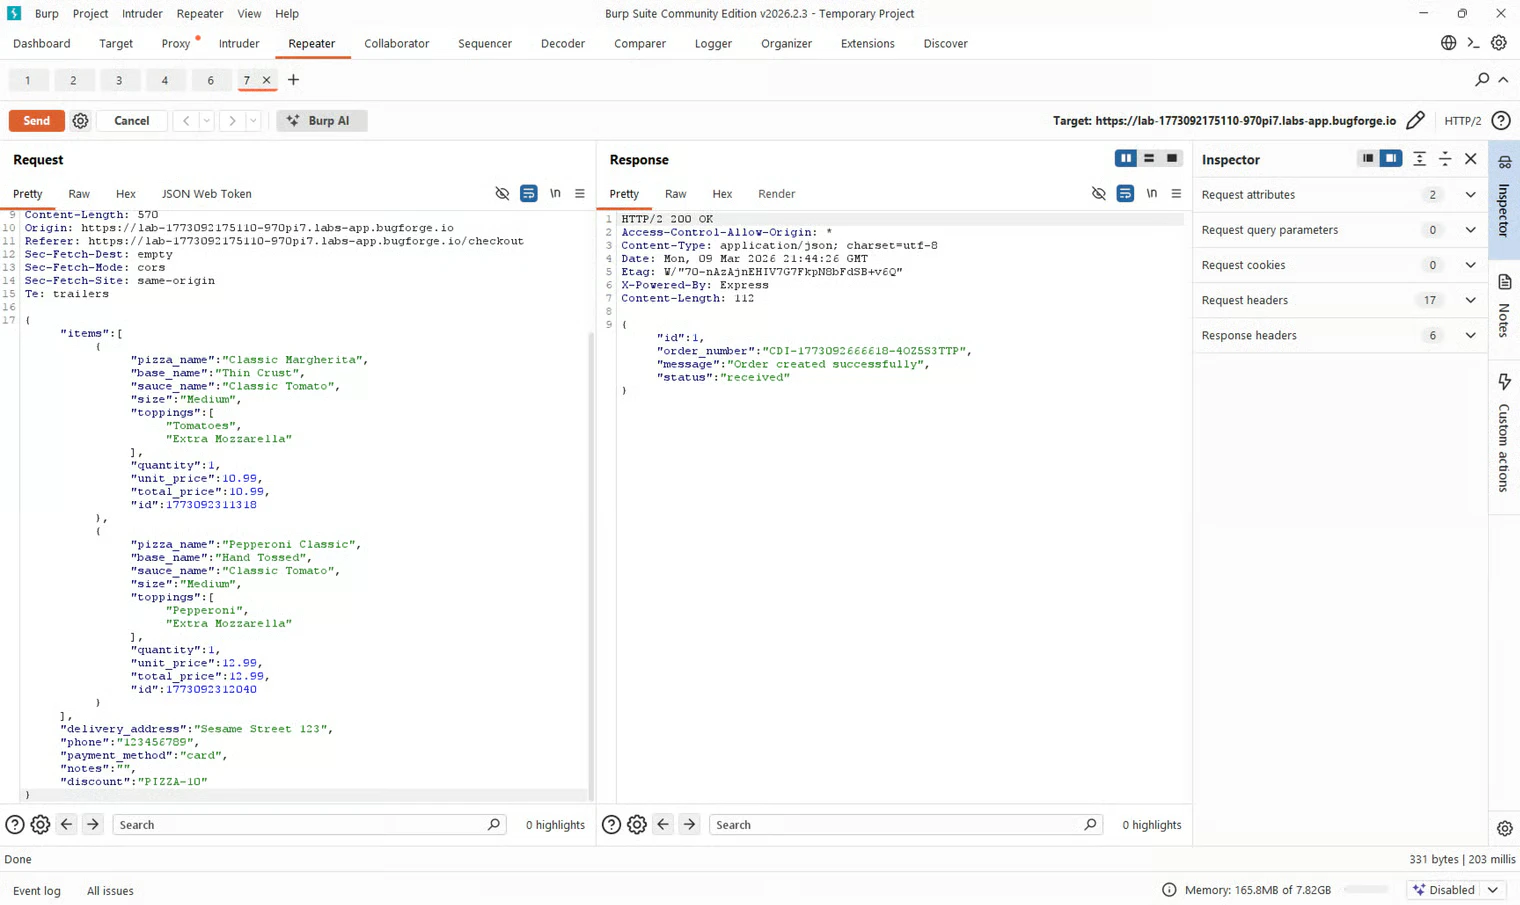1520x905 pixels.
Task: Dock Inspector layout to the right option
Action: [1391, 159]
